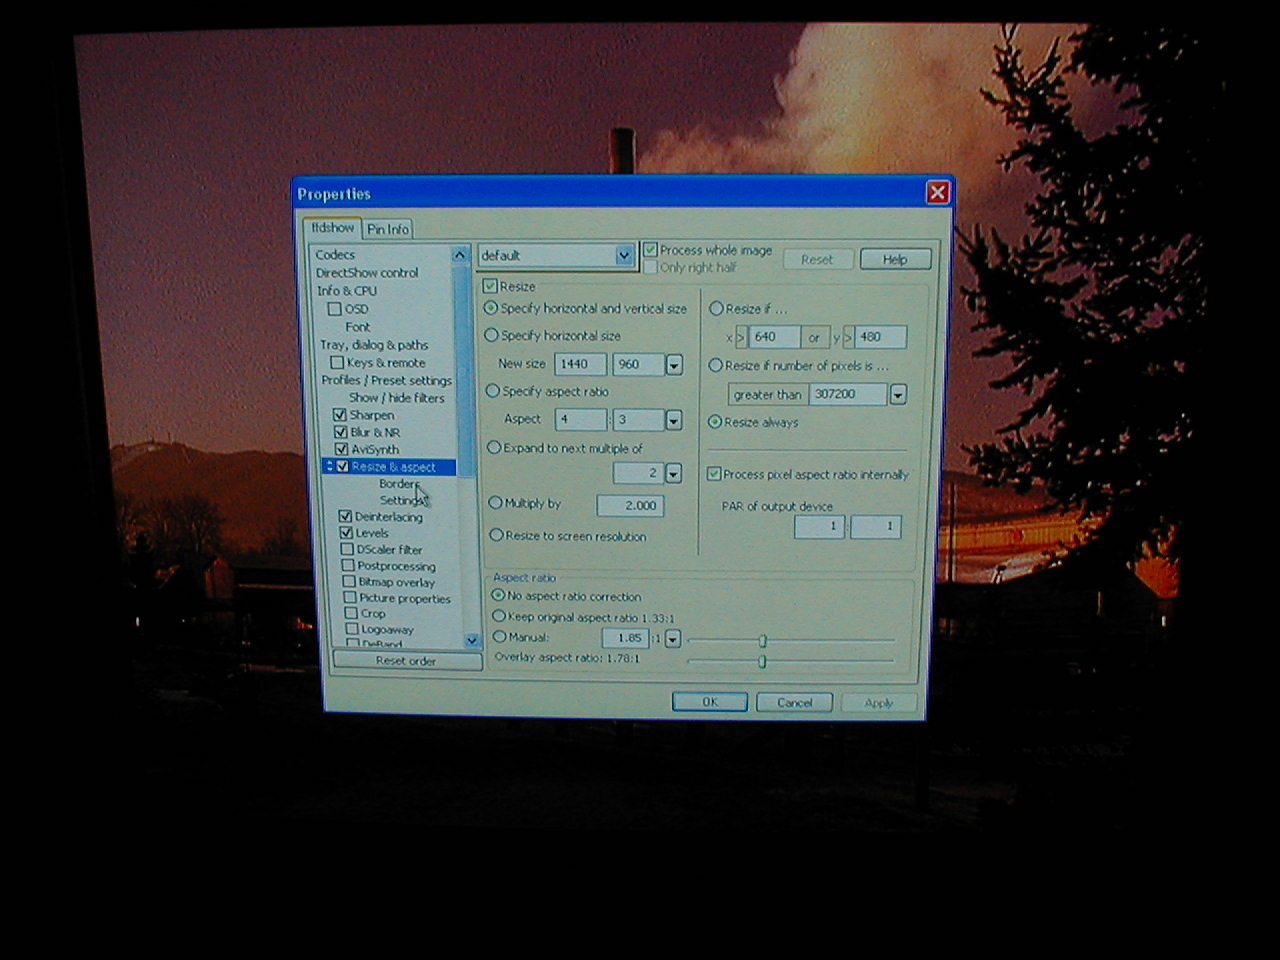Open the pixel count 307200 dropdown arrow
This screenshot has width=1280, height=960.
(898, 395)
